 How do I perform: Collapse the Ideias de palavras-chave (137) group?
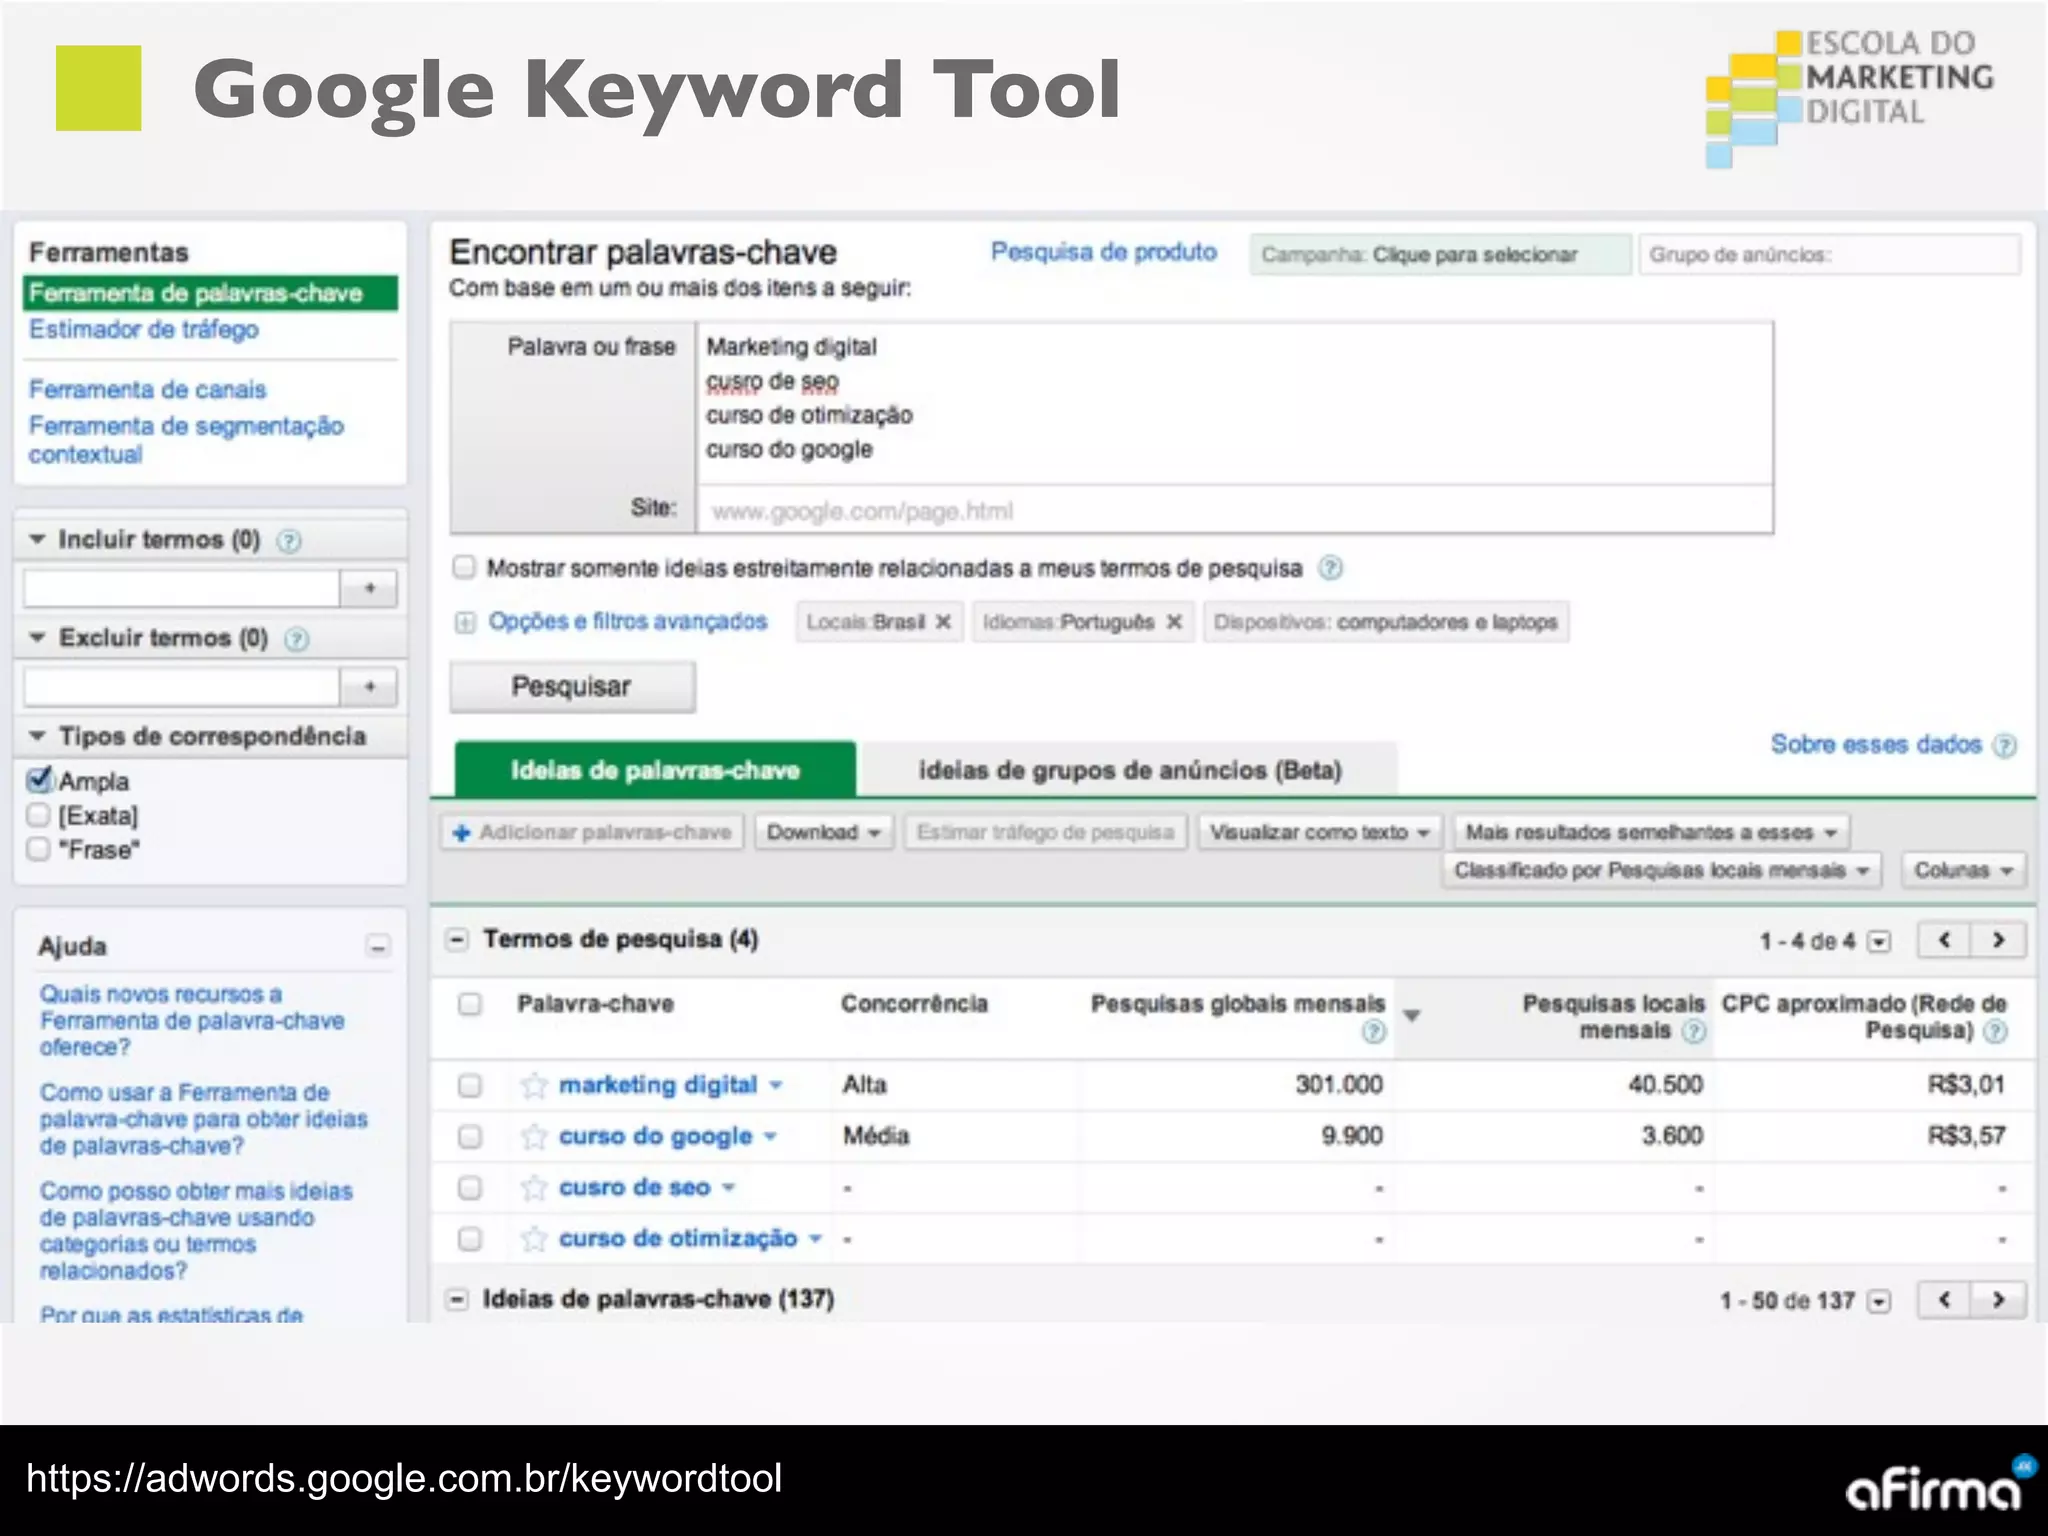pyautogui.click(x=457, y=1300)
